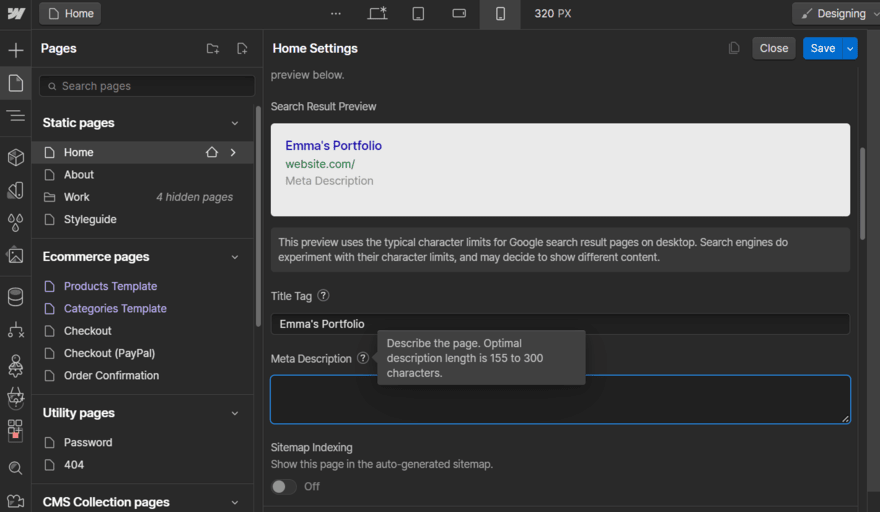Select the Checkout page
The width and height of the screenshot is (880, 512).
pos(88,331)
